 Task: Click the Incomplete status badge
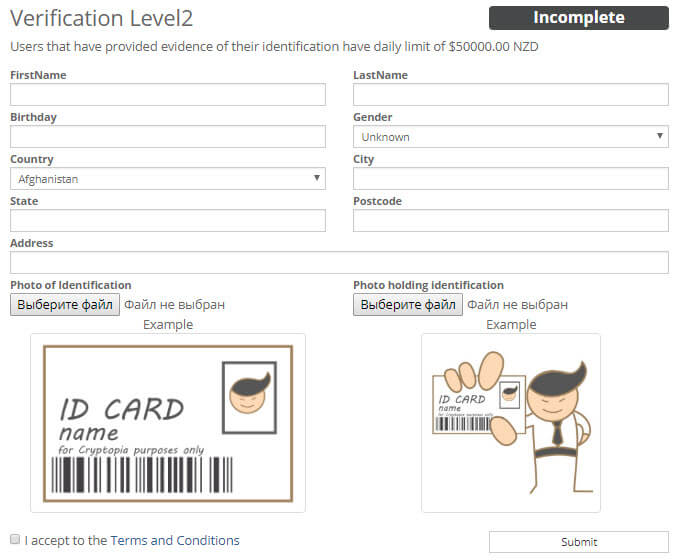578,18
